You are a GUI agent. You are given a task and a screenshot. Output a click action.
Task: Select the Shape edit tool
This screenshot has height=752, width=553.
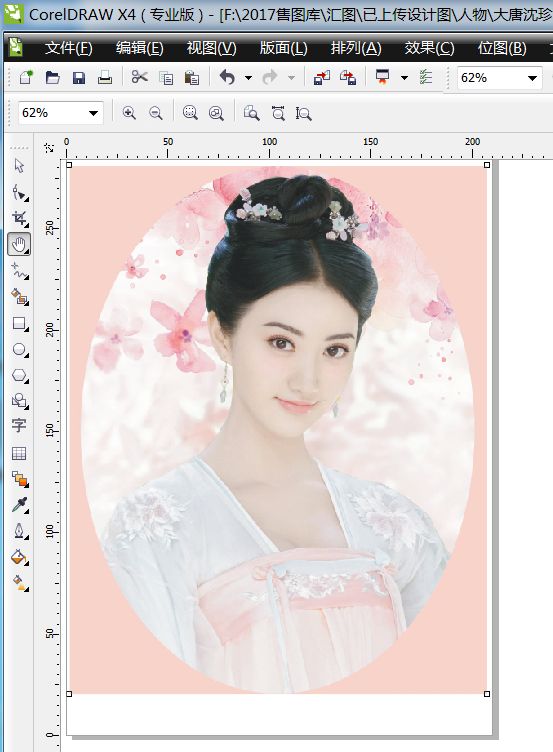19,193
